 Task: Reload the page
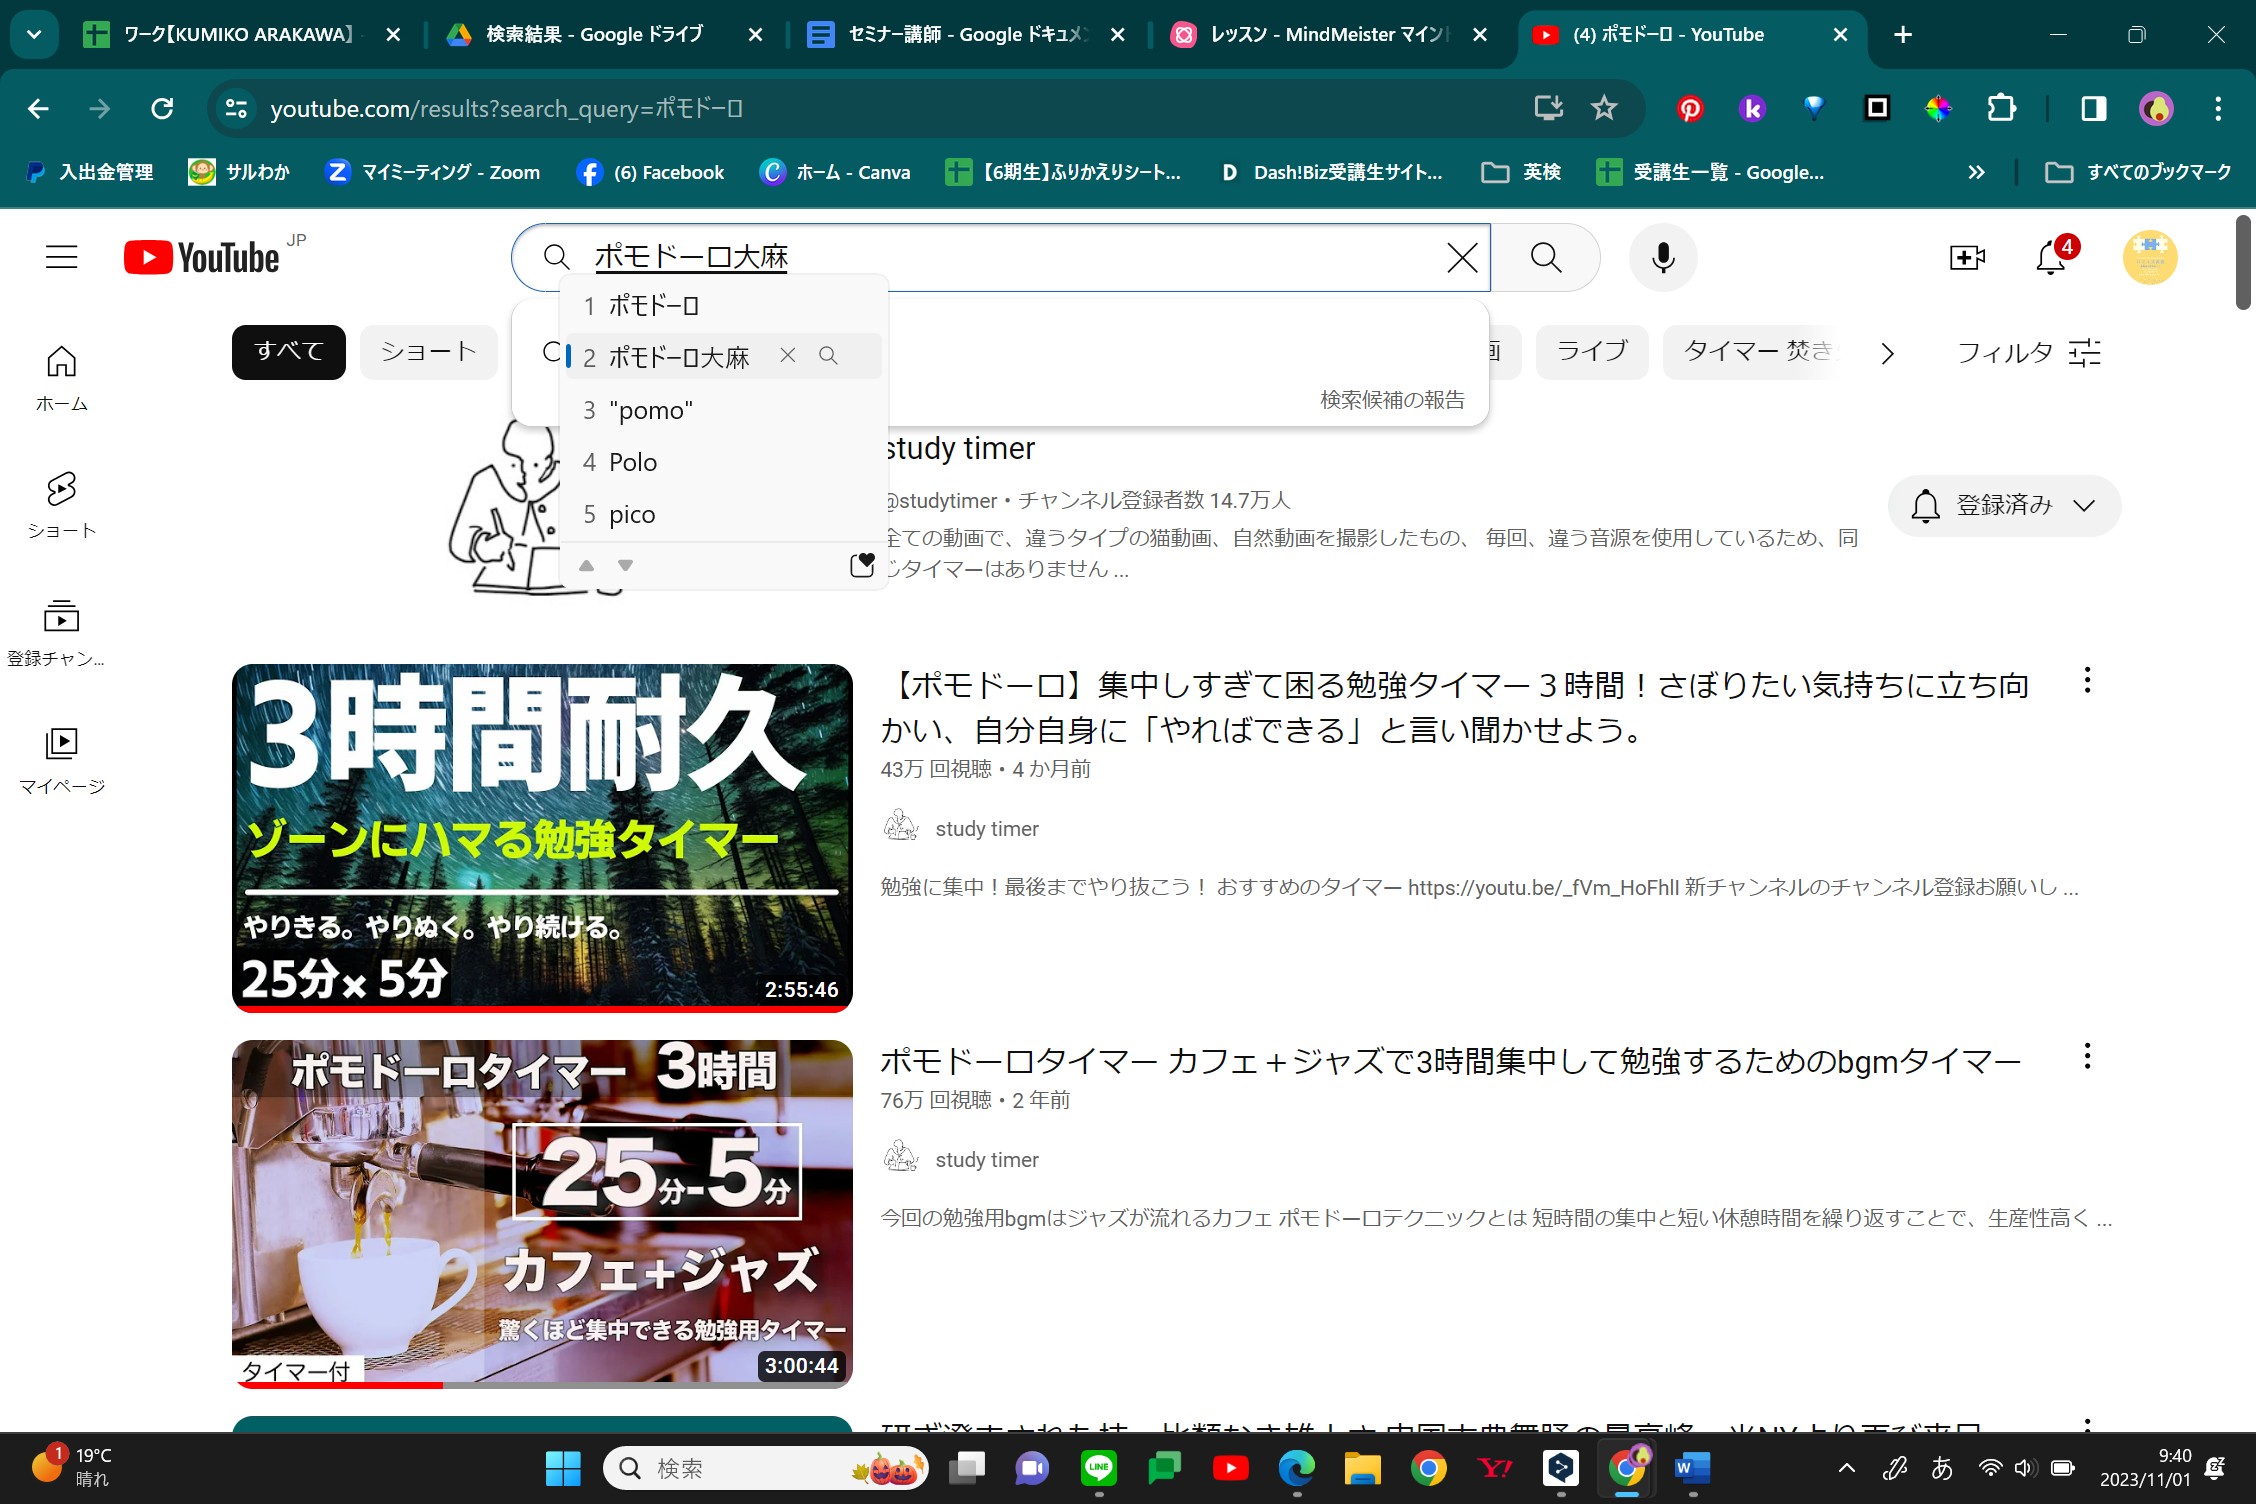point(162,108)
